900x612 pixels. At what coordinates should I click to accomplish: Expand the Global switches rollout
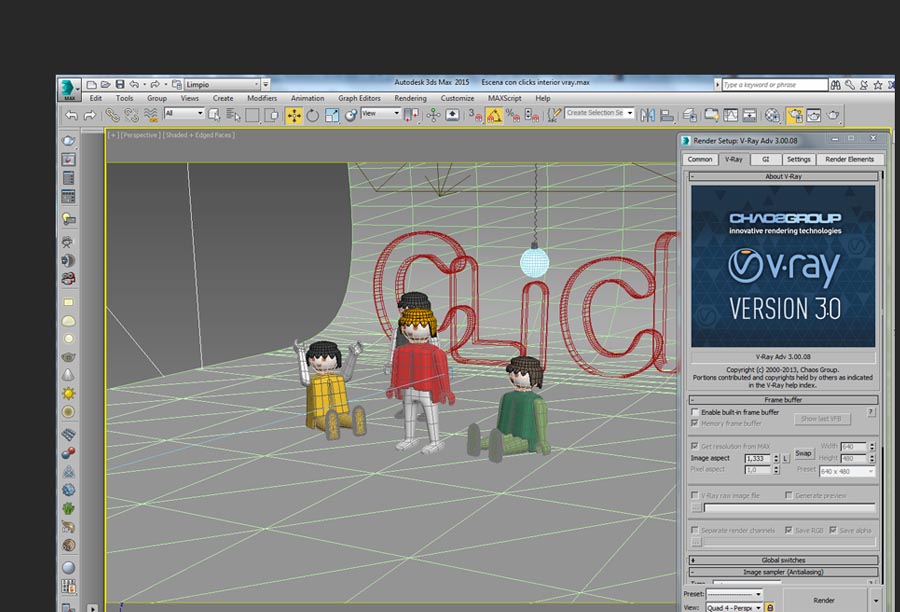point(782,560)
